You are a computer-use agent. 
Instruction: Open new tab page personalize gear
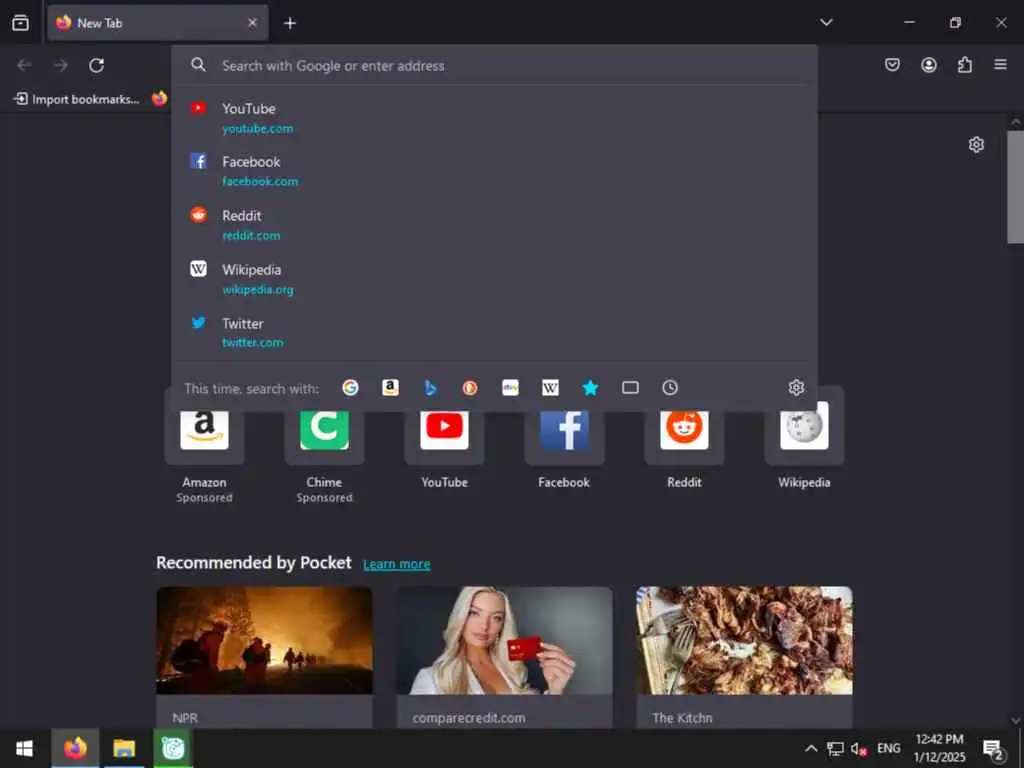click(x=976, y=144)
